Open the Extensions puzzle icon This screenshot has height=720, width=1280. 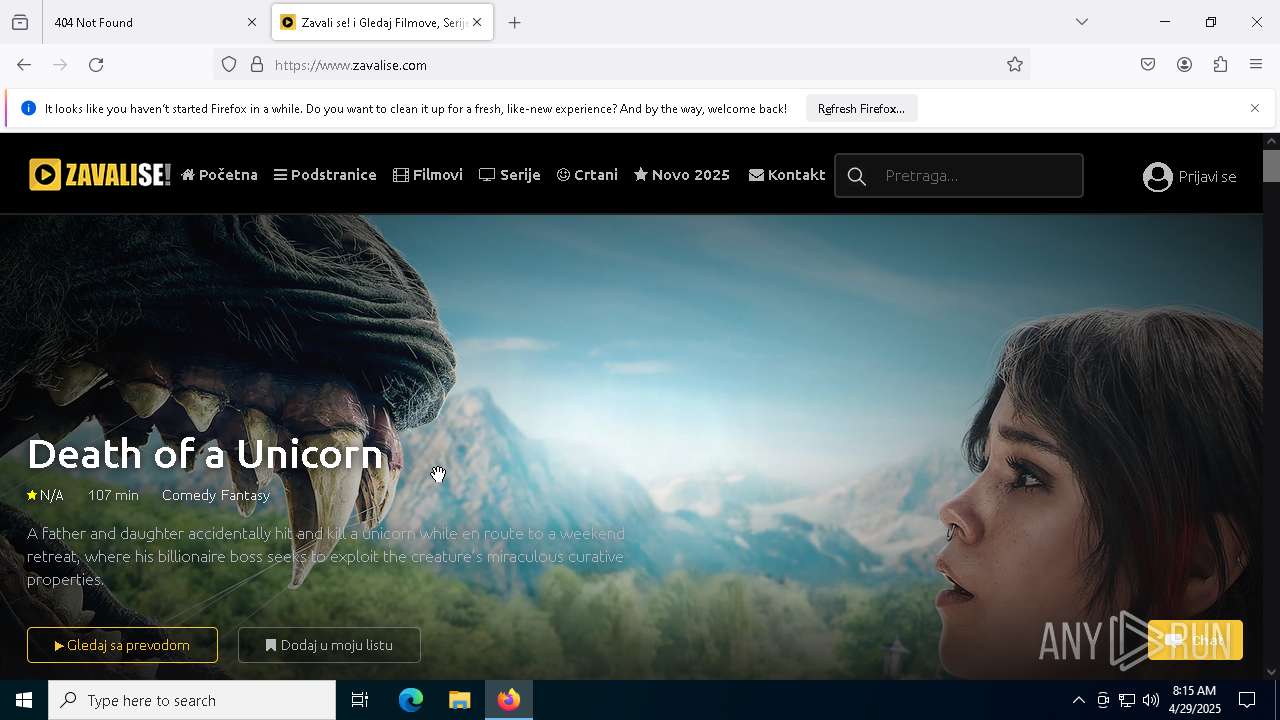tap(1220, 65)
